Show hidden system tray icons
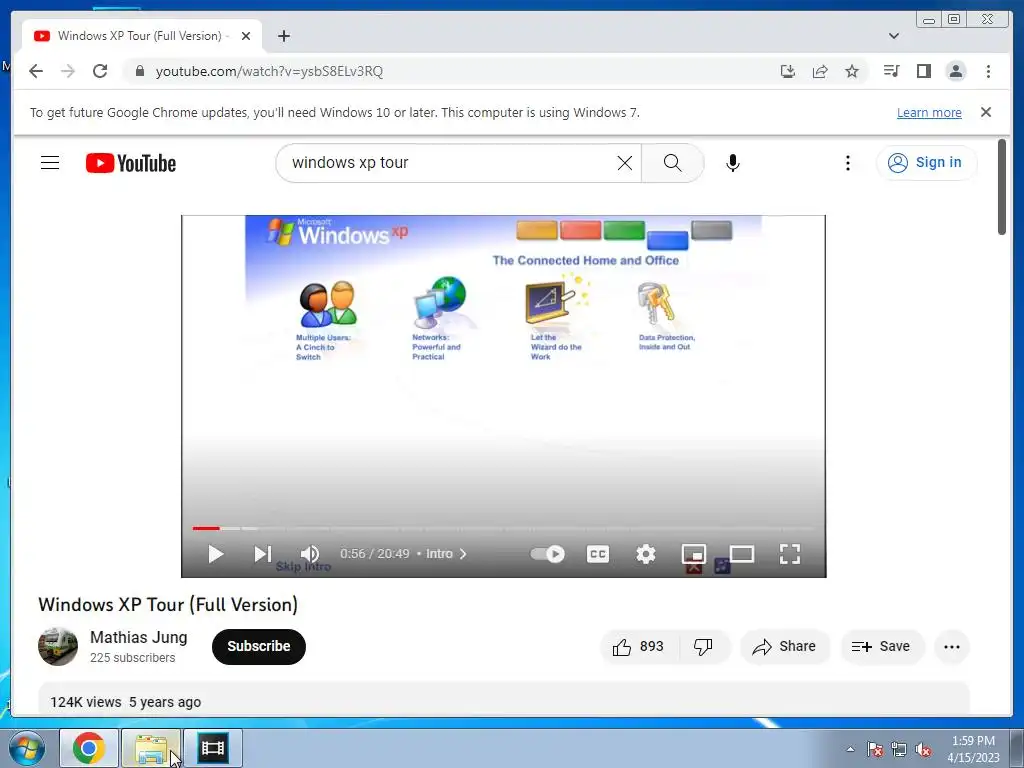 [850, 749]
